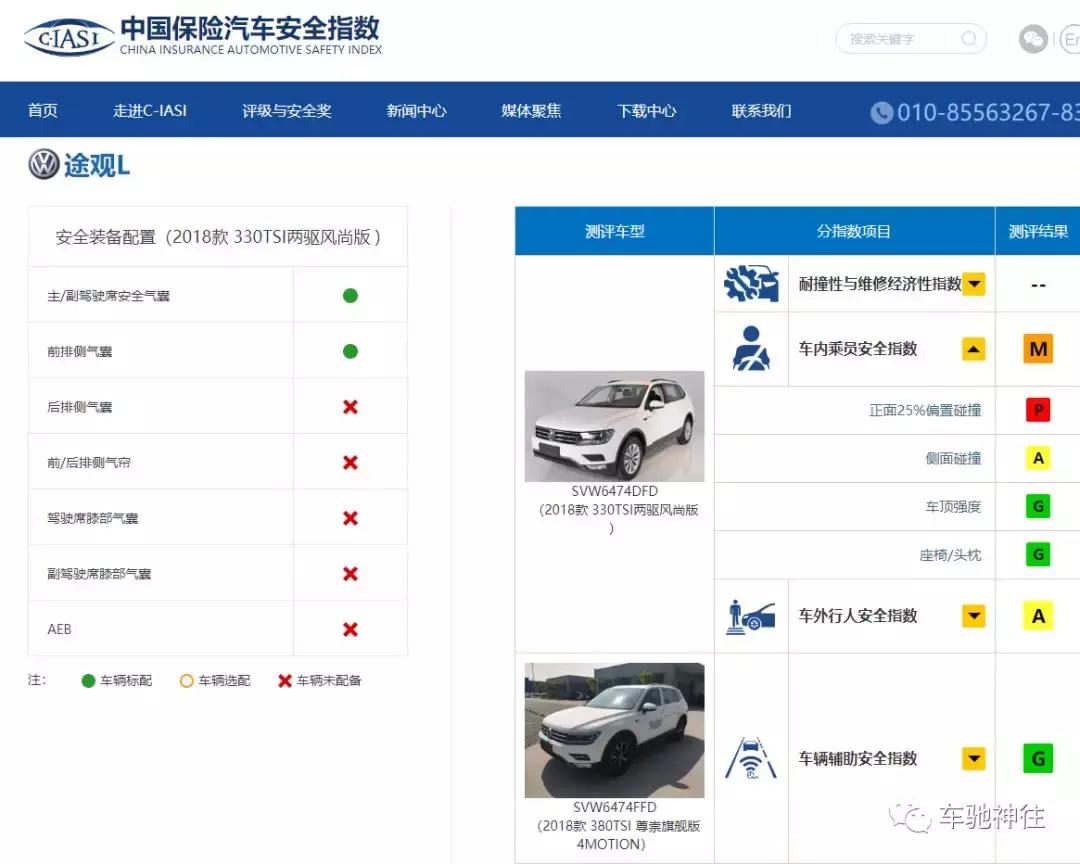Open the 新闻中心 menu item
The image size is (1080, 864).
pyautogui.click(x=415, y=111)
